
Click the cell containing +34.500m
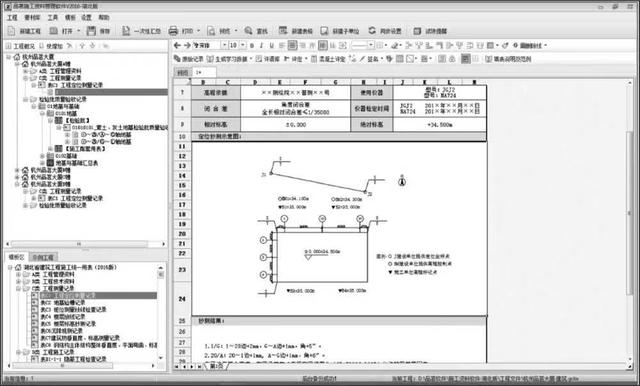coord(440,124)
